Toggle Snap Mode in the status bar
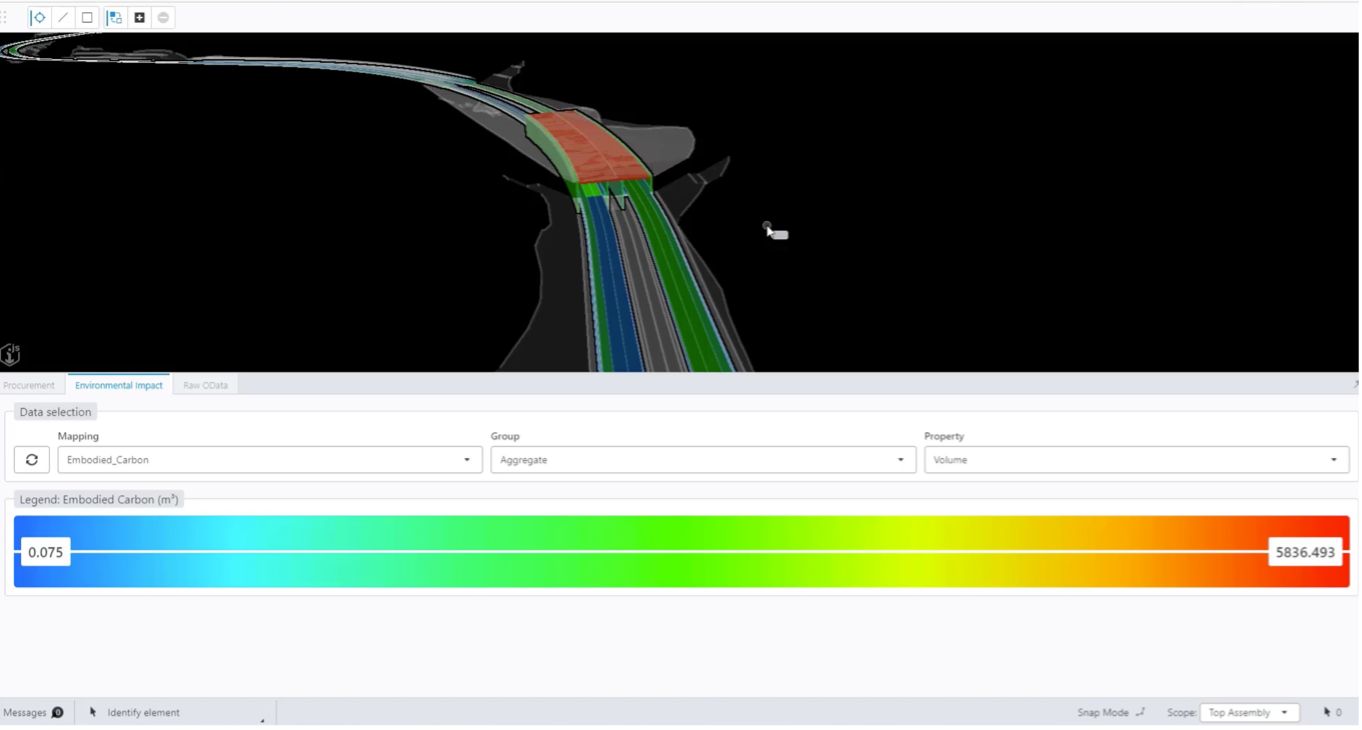1362x730 pixels. (x=1108, y=712)
